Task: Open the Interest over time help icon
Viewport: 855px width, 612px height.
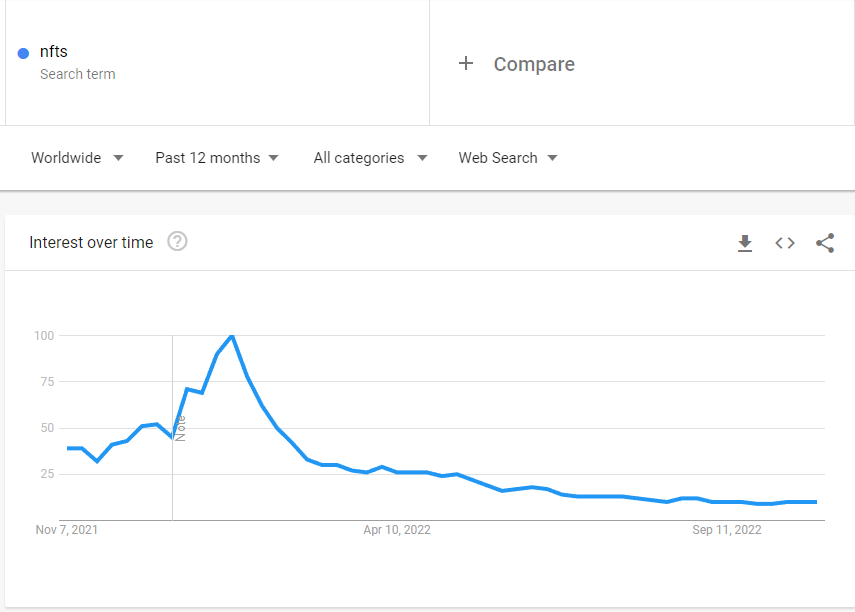Action: [x=177, y=241]
